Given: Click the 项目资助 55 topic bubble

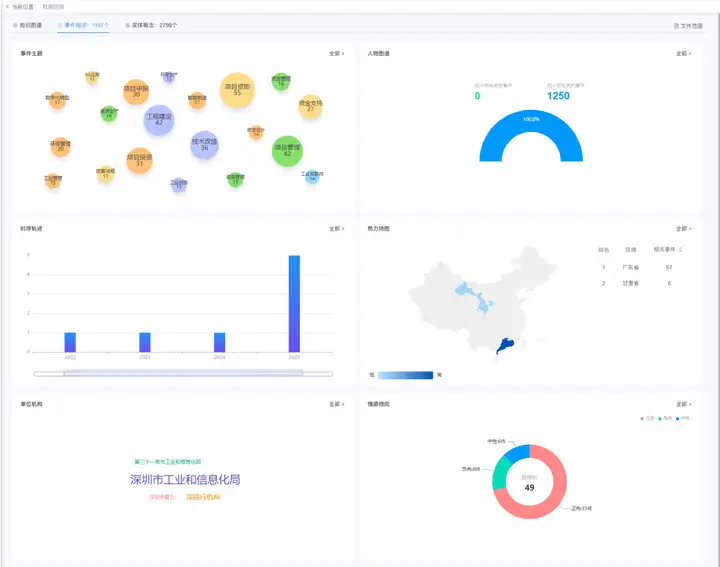Looking at the screenshot, I should click(238, 90).
